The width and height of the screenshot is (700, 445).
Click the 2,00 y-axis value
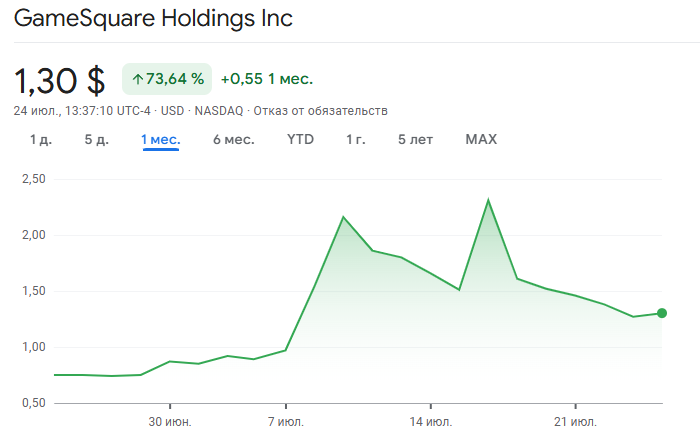(34, 235)
